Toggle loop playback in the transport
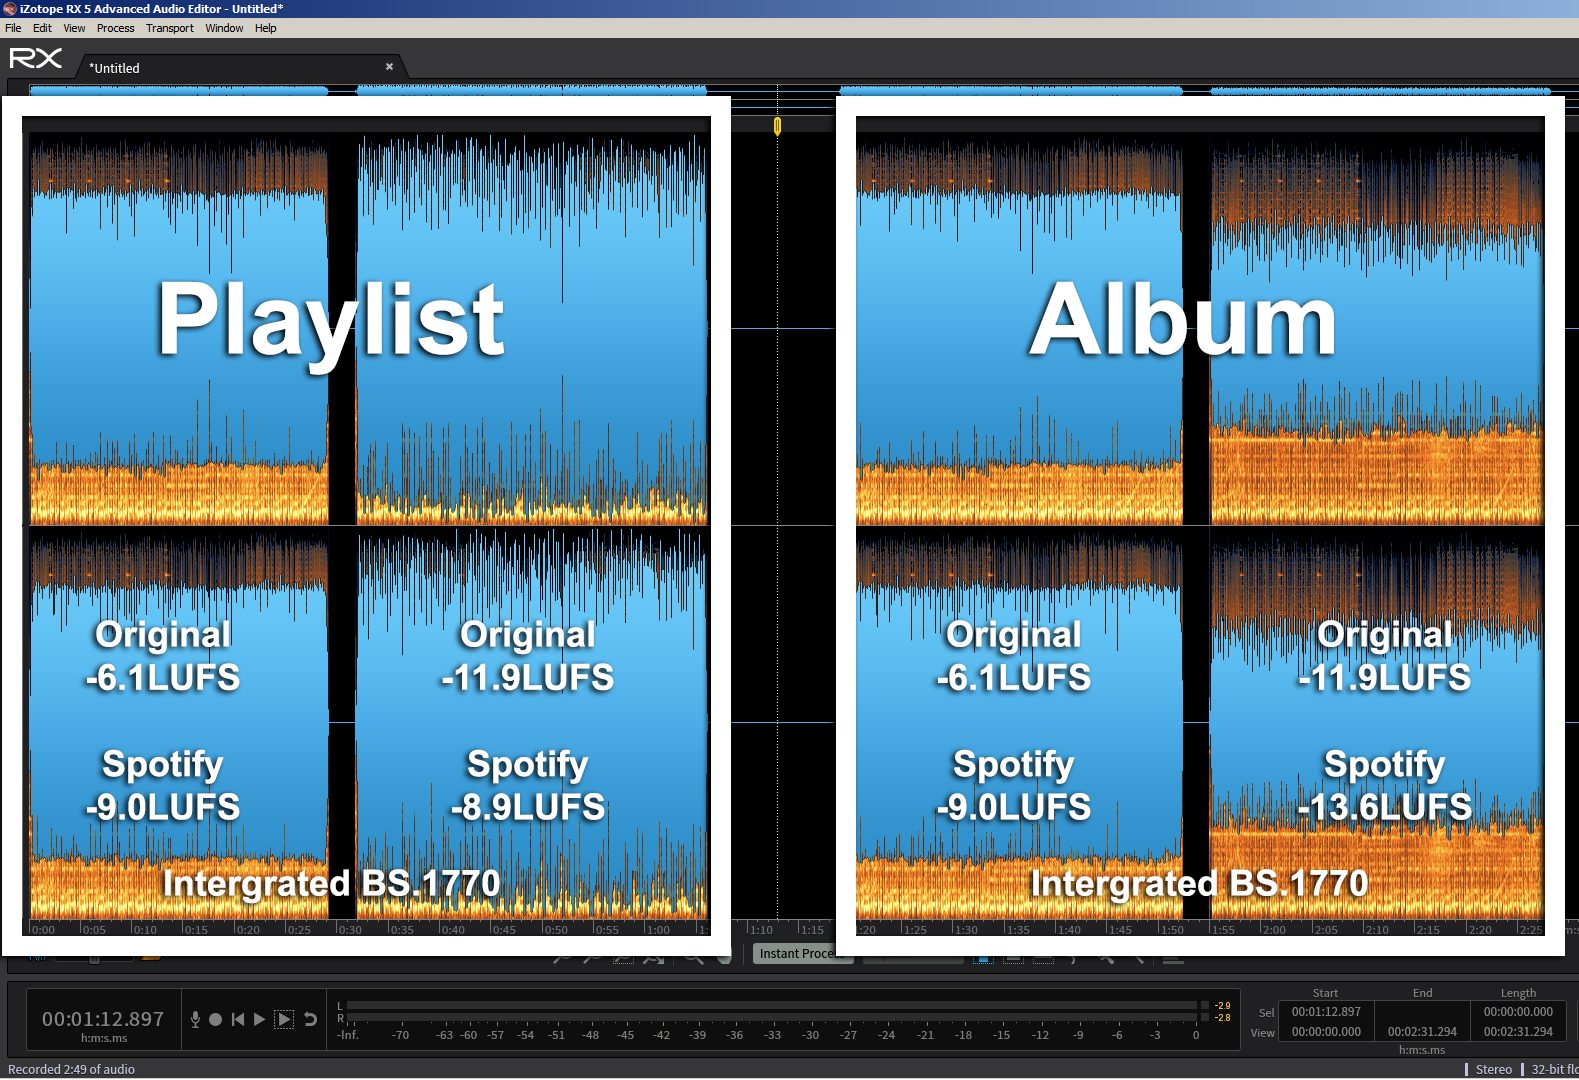 click(x=311, y=1019)
